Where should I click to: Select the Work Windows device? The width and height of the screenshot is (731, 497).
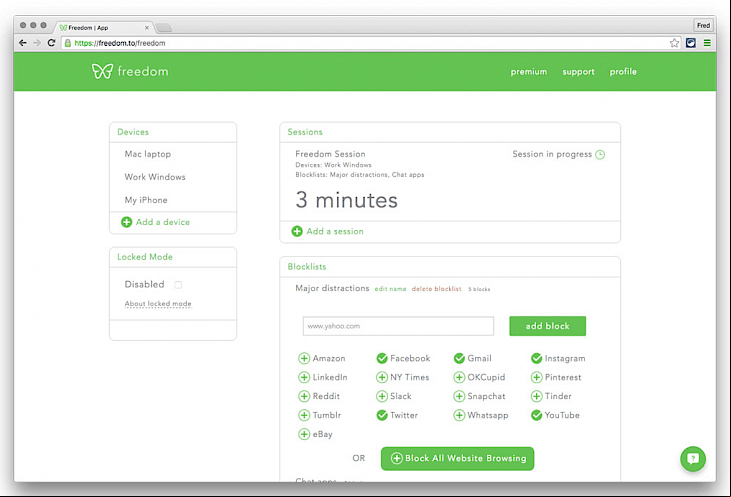[x=155, y=177]
